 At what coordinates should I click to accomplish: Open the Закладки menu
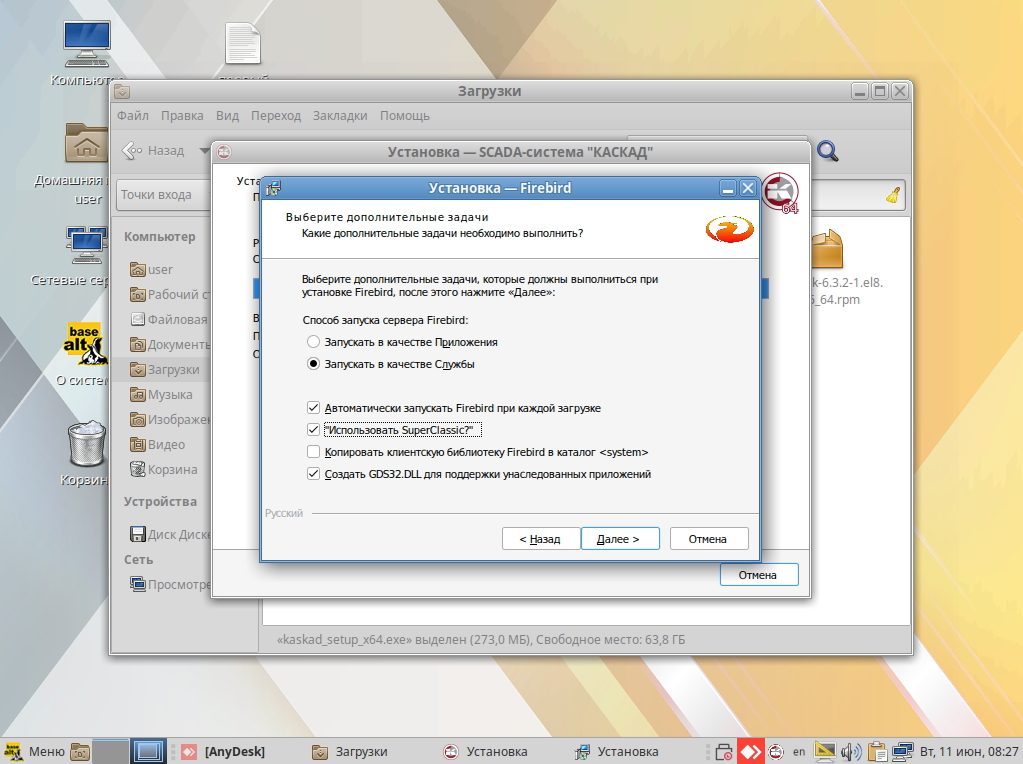click(x=339, y=116)
